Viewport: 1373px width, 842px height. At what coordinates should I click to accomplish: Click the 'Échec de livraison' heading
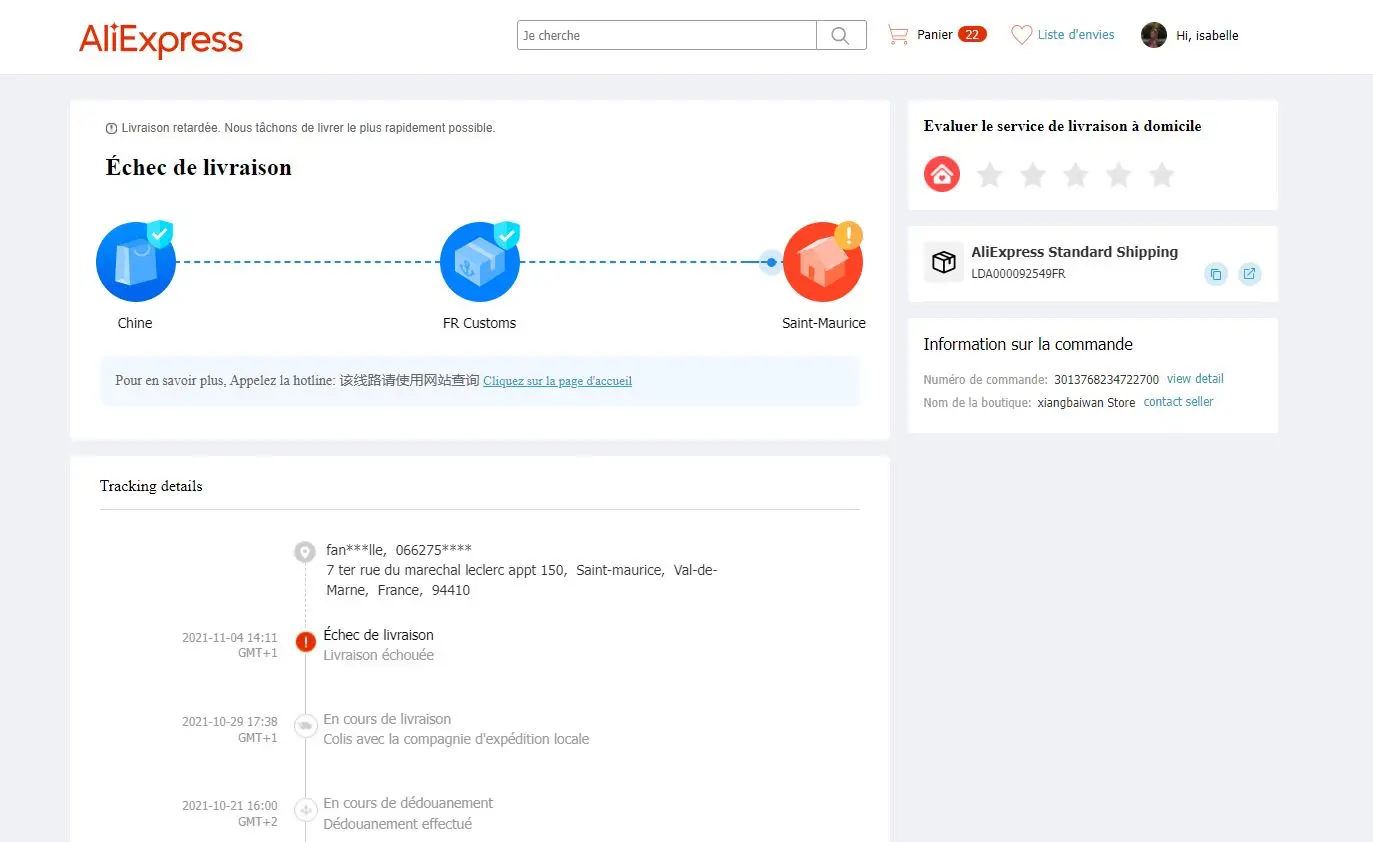199,167
